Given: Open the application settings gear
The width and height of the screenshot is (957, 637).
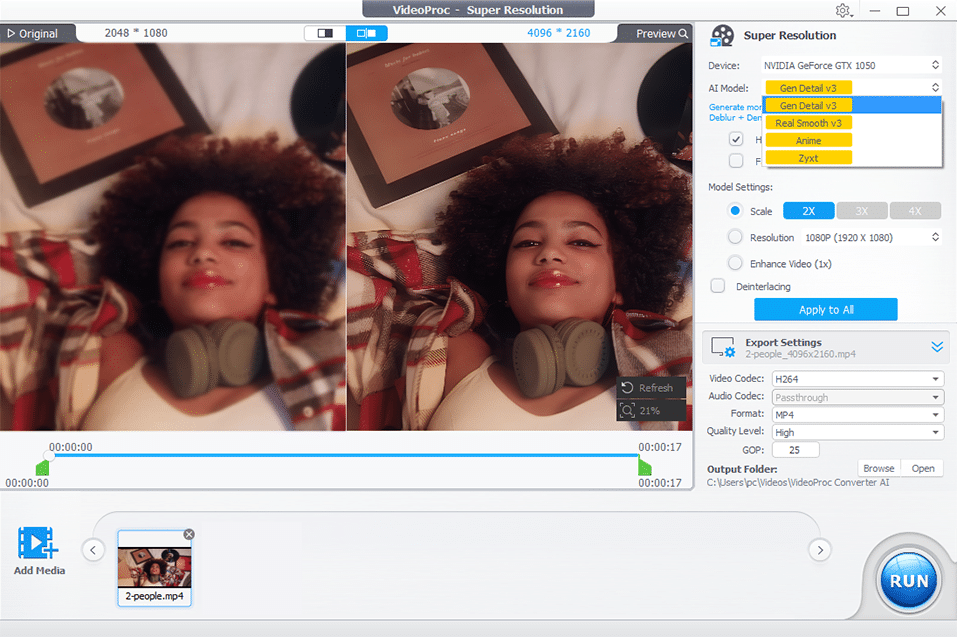Looking at the screenshot, I should [x=843, y=10].
